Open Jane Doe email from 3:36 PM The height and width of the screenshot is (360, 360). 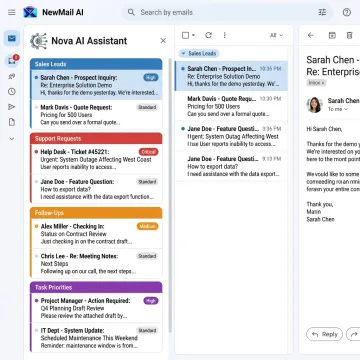231,136
